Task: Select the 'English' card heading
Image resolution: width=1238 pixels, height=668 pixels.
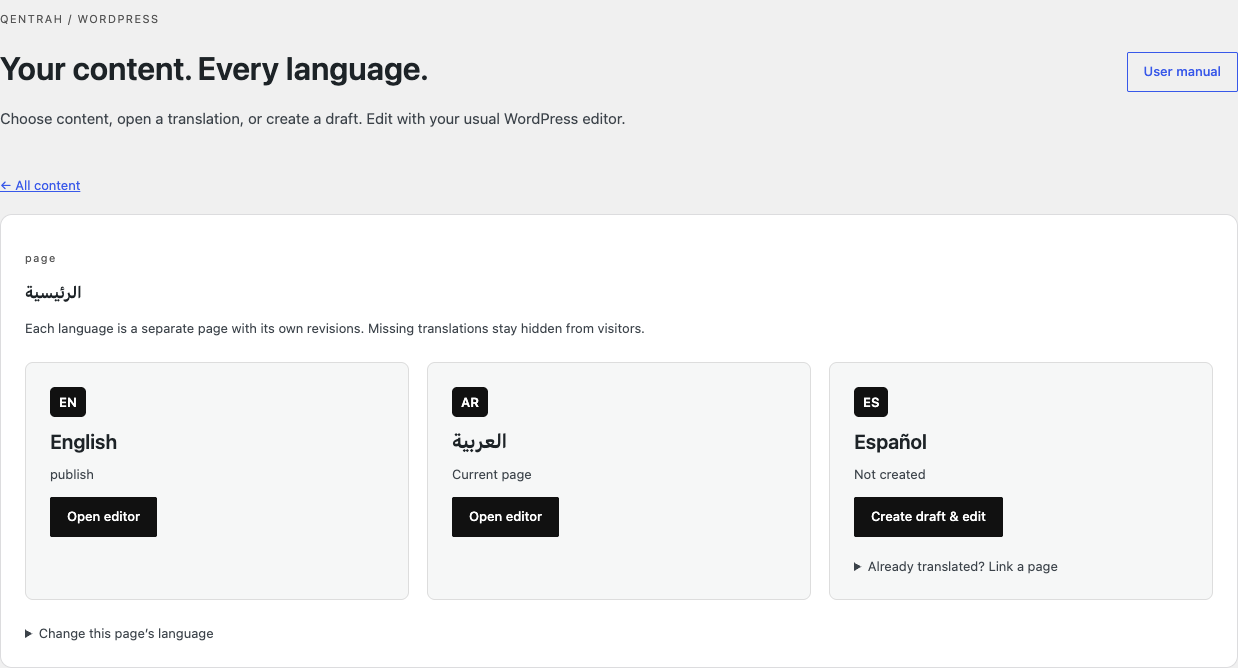Action: pyautogui.click(x=84, y=442)
